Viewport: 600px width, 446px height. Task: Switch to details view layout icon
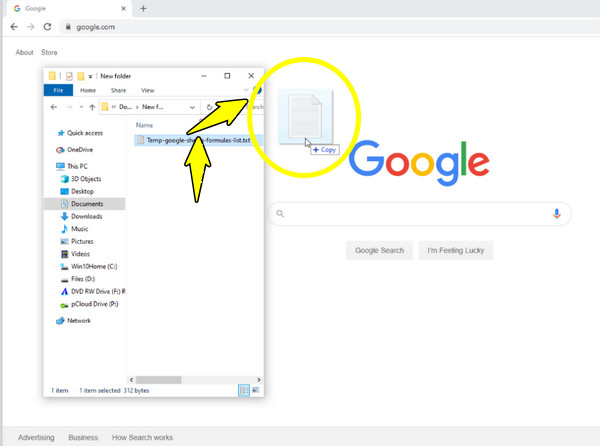244,391
